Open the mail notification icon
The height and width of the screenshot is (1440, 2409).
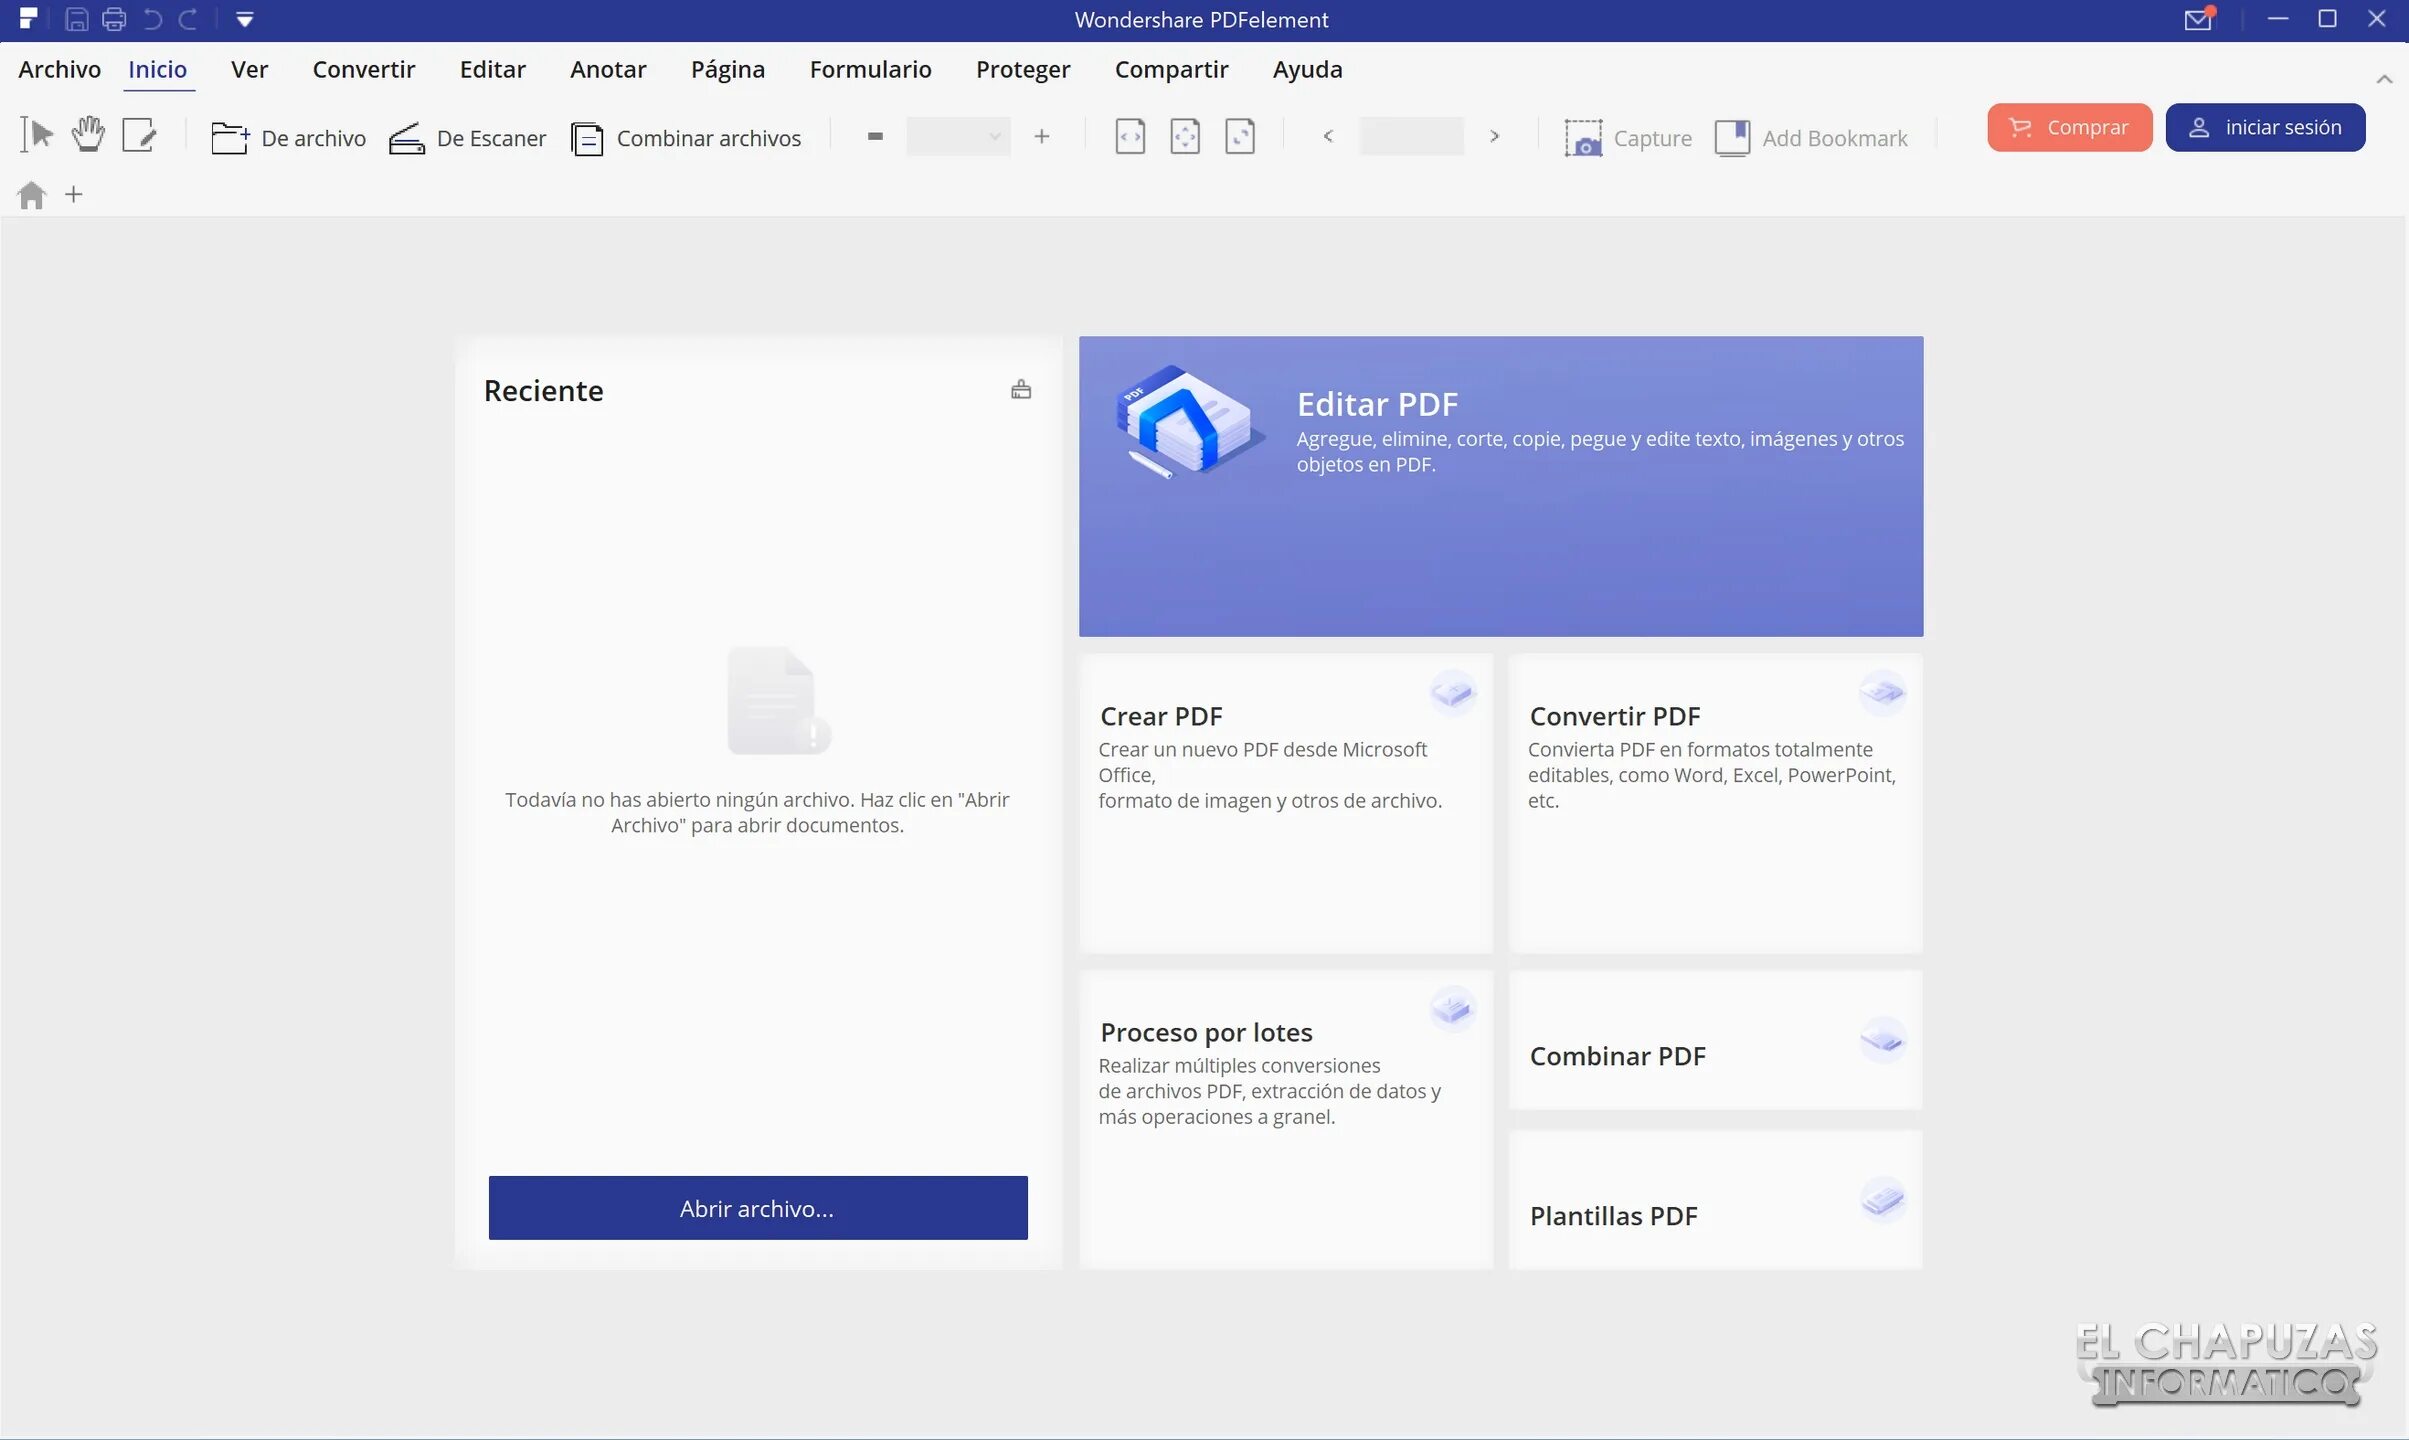point(2198,19)
